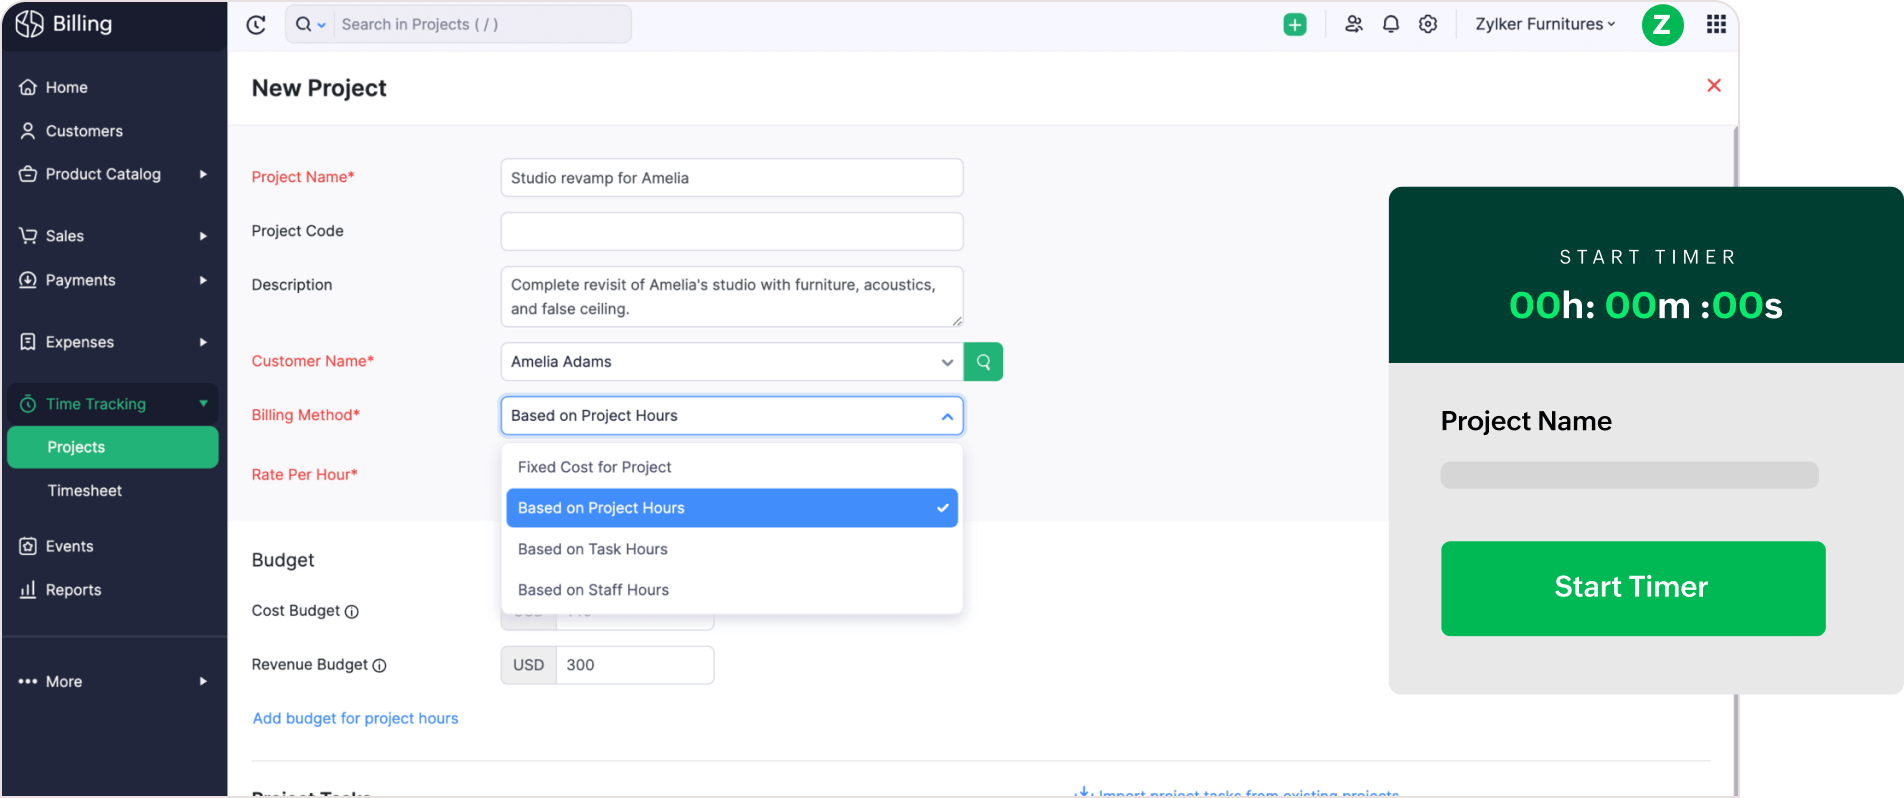The height and width of the screenshot is (798, 1904).
Task: Open Zylker Furnitures organization switcher
Action: click(x=1544, y=25)
